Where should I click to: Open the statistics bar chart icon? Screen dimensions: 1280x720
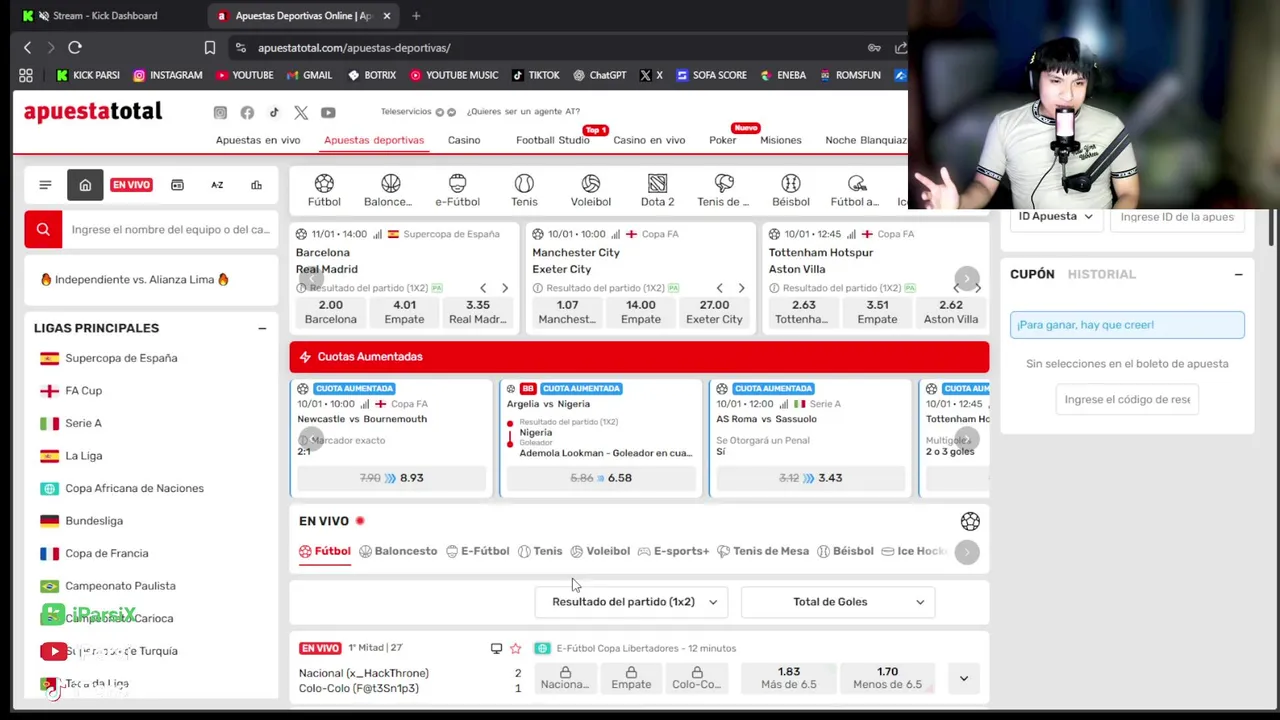point(256,185)
